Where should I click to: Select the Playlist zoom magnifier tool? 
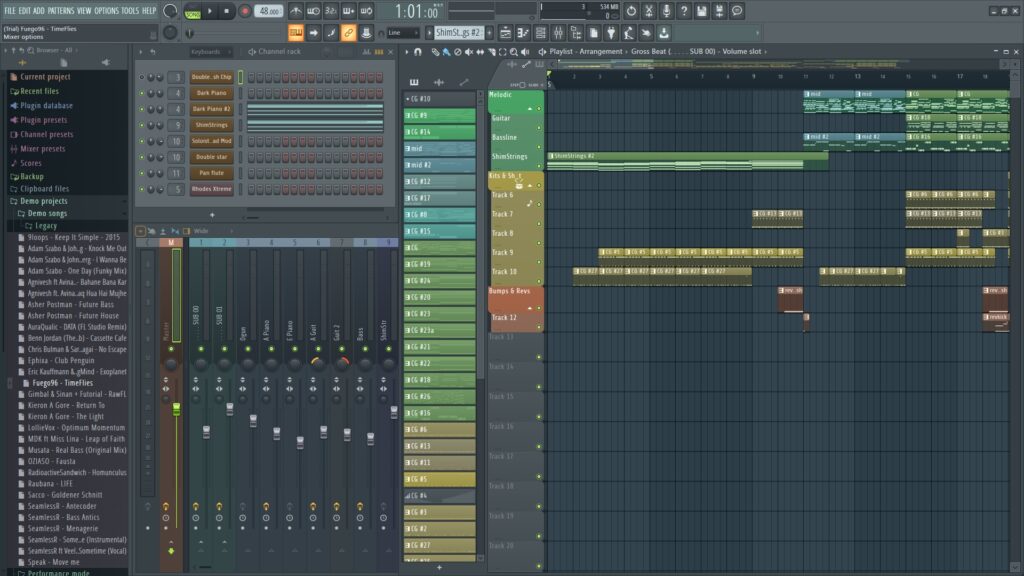(x=514, y=52)
